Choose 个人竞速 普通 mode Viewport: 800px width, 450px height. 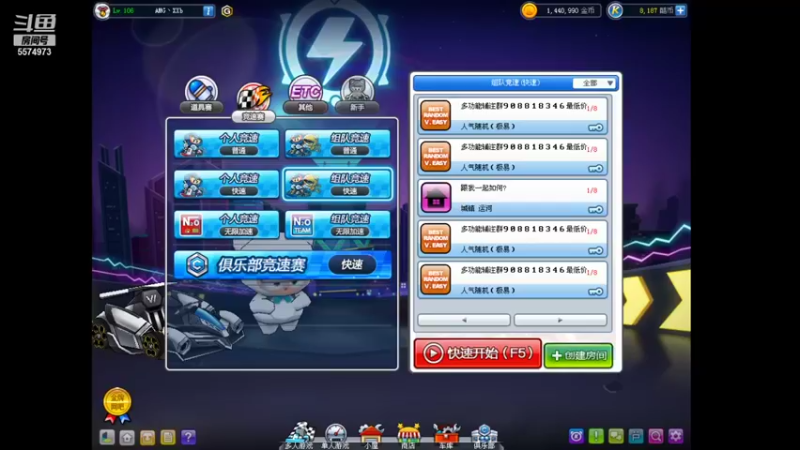point(227,143)
